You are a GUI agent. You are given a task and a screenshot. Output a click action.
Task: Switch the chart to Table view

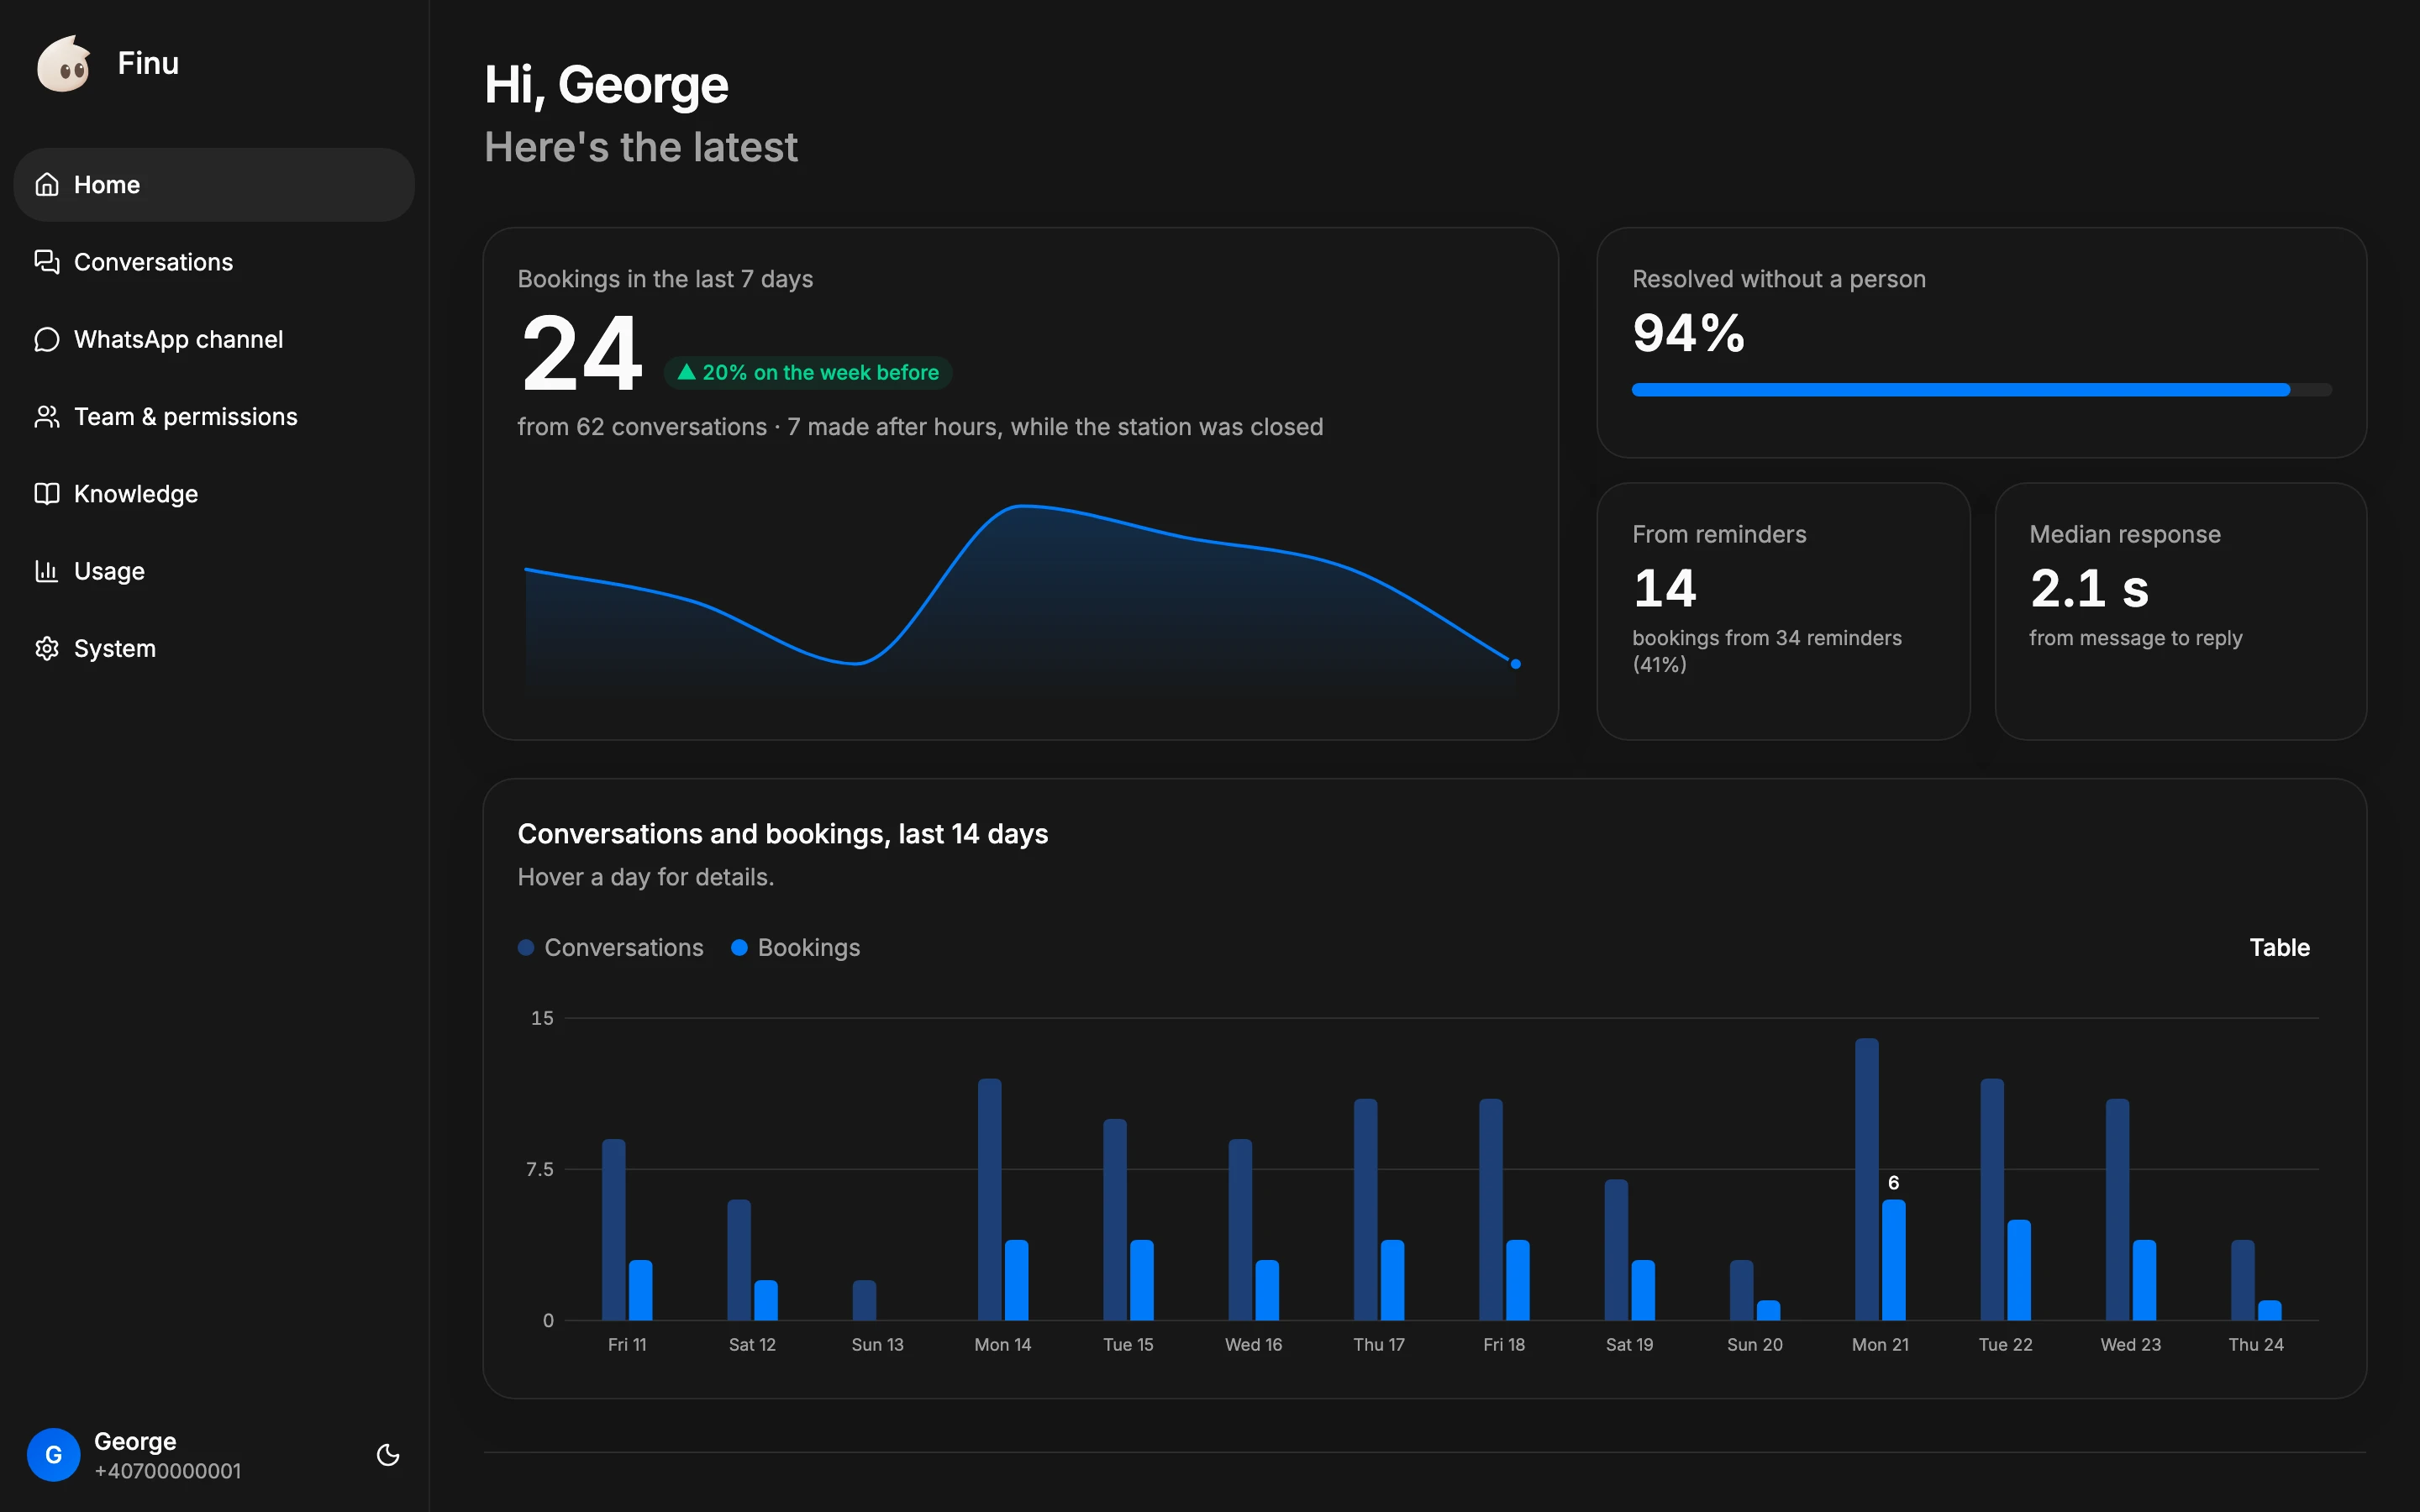[x=2279, y=947]
